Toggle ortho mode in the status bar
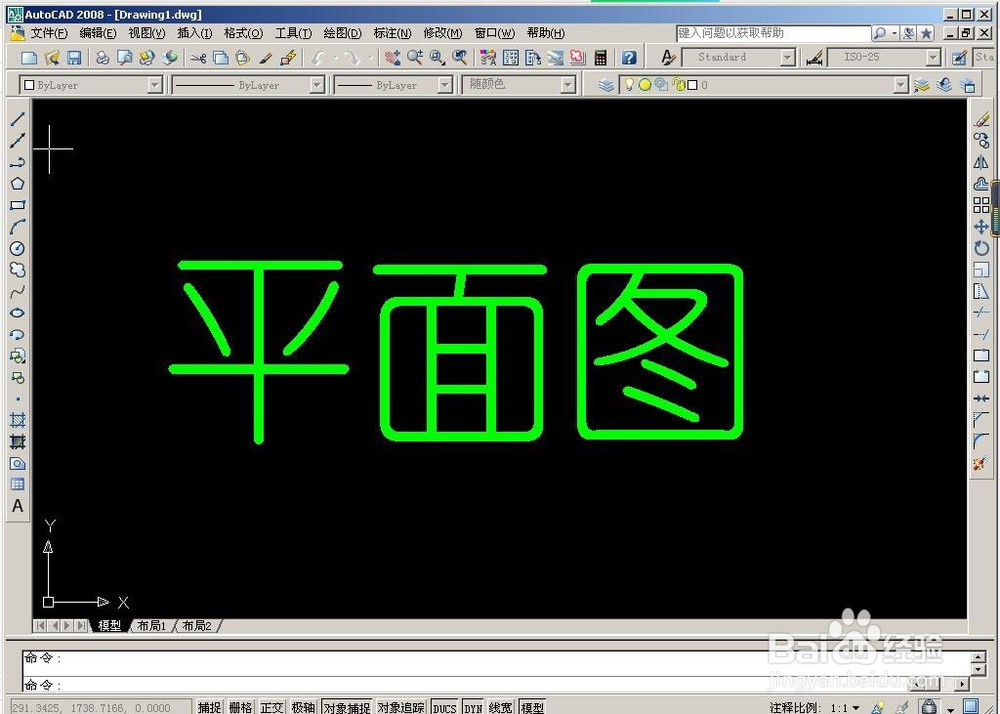1000x714 pixels. click(x=271, y=707)
